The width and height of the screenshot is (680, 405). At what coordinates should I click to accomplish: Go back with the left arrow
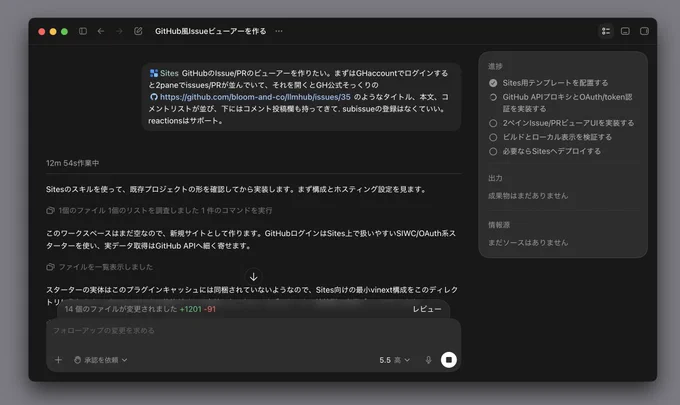101,31
